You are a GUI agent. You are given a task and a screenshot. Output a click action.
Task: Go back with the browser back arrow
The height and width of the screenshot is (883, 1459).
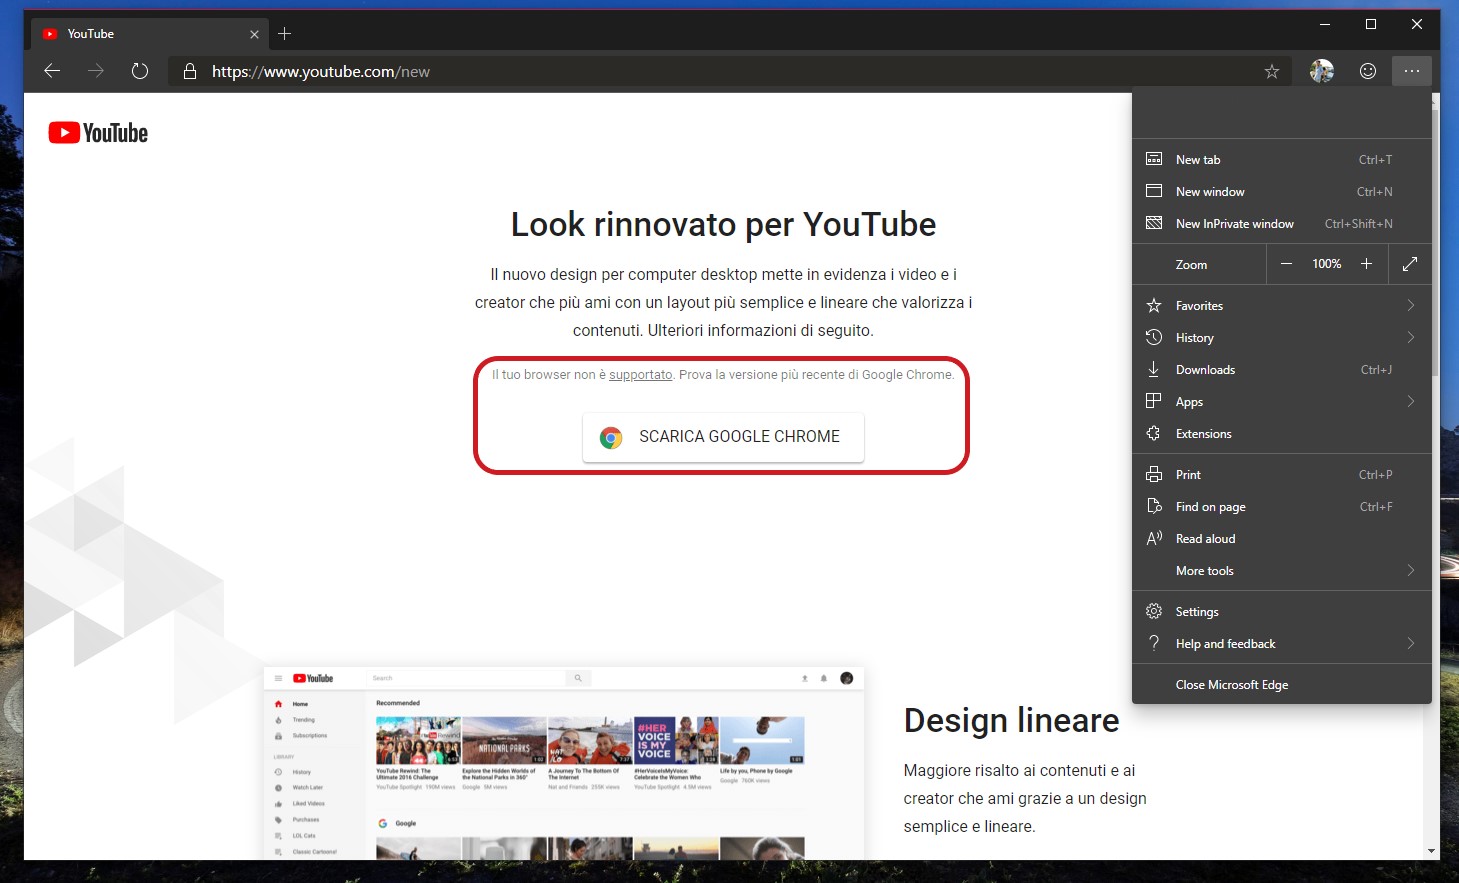[52, 71]
